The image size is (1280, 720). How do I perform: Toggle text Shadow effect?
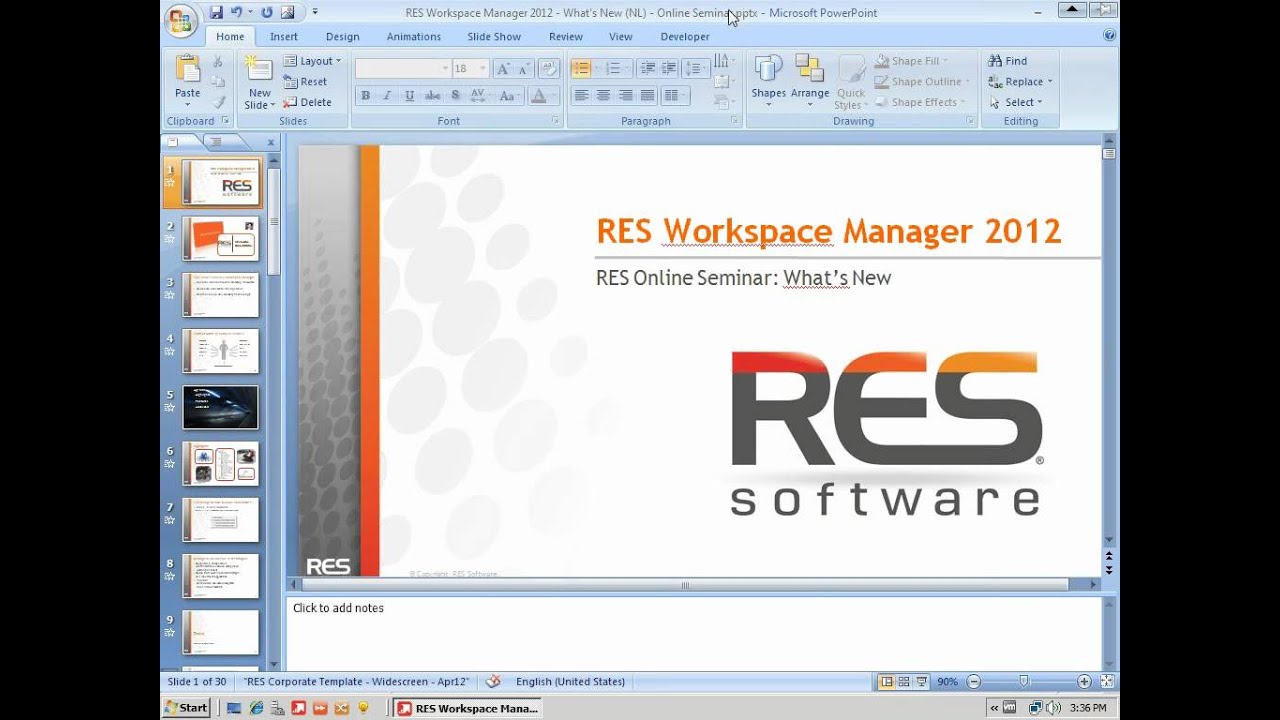pyautogui.click(x=455, y=96)
